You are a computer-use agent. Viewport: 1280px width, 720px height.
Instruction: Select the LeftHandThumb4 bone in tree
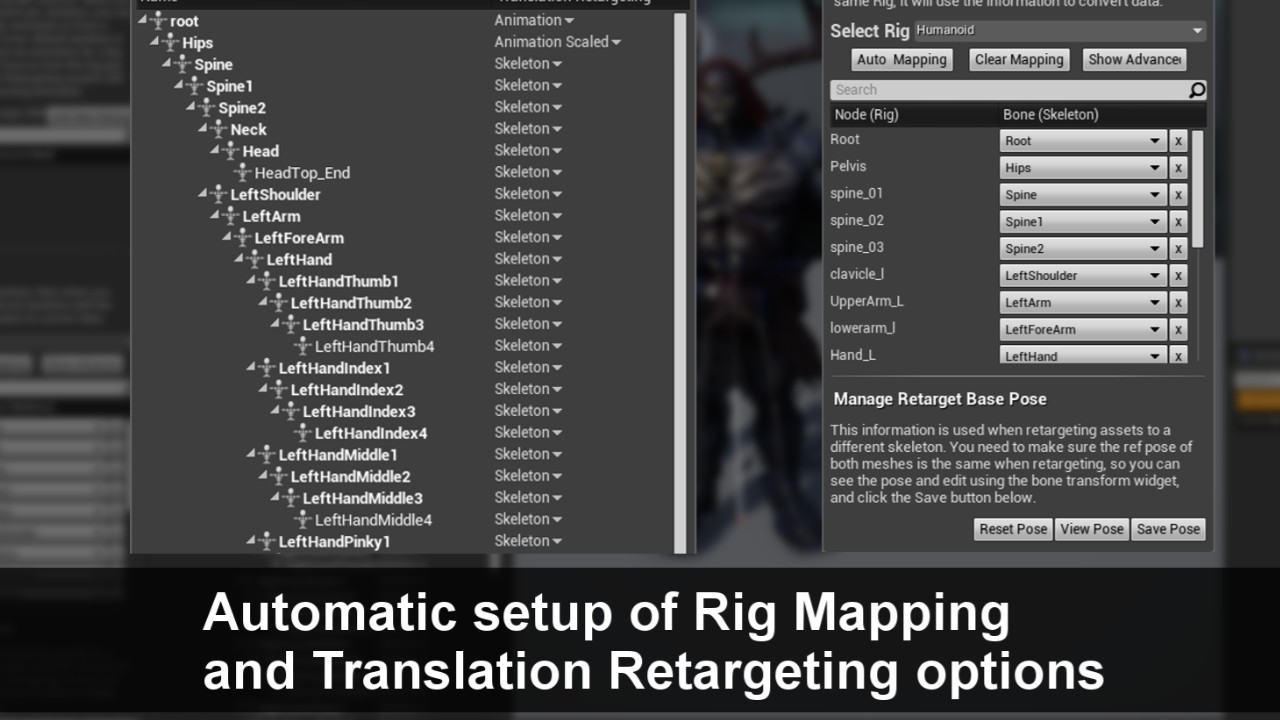click(374, 347)
